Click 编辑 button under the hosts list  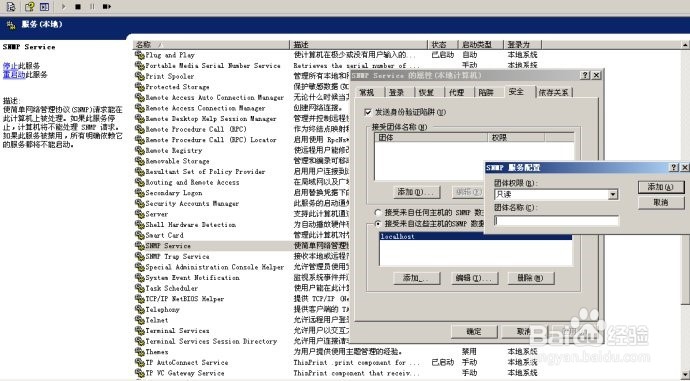(474, 278)
